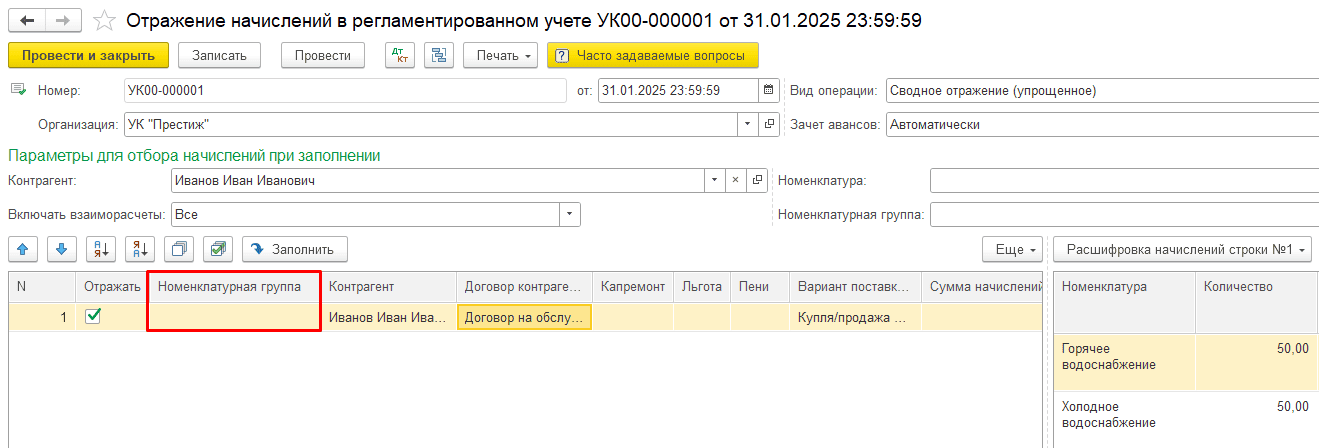The image size is (1319, 448).
Task: Click the N column header
Action: tap(42, 287)
